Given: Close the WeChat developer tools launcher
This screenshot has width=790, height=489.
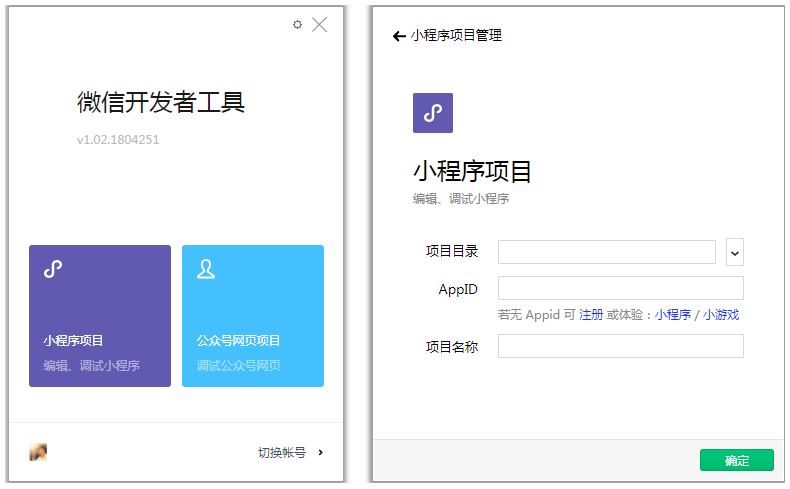Looking at the screenshot, I should coord(319,24).
